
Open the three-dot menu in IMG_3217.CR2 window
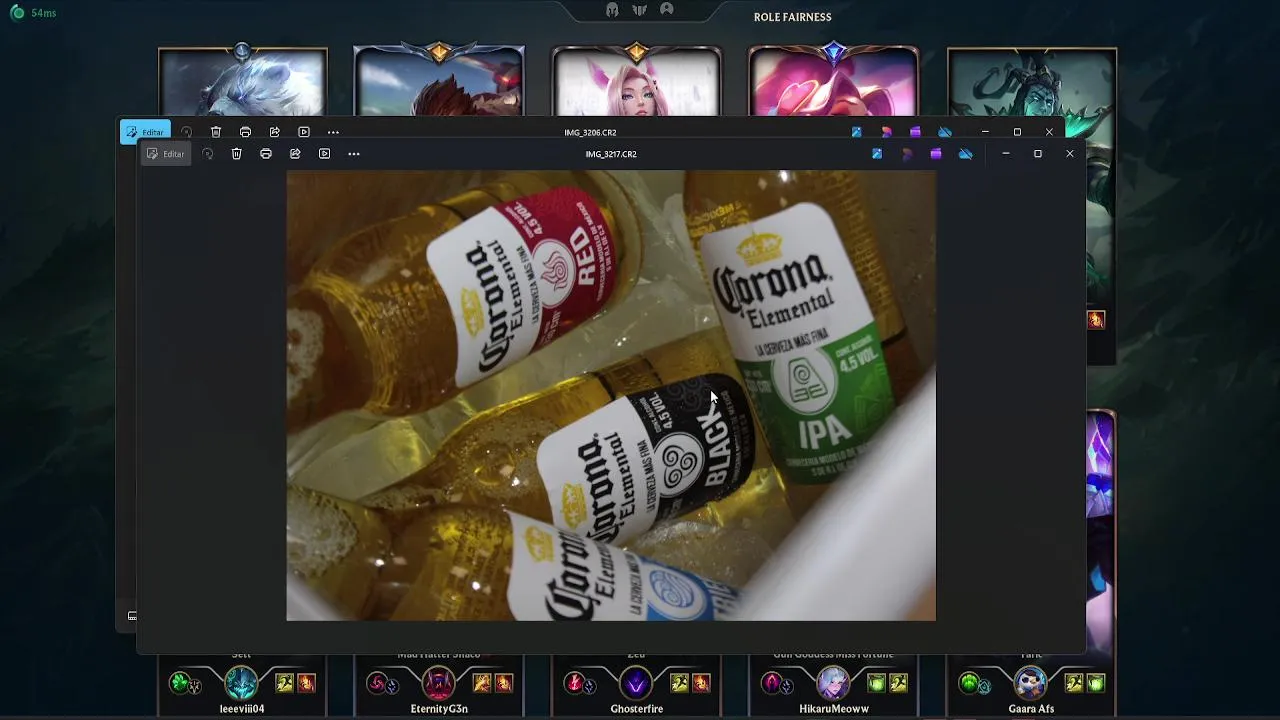[354, 154]
